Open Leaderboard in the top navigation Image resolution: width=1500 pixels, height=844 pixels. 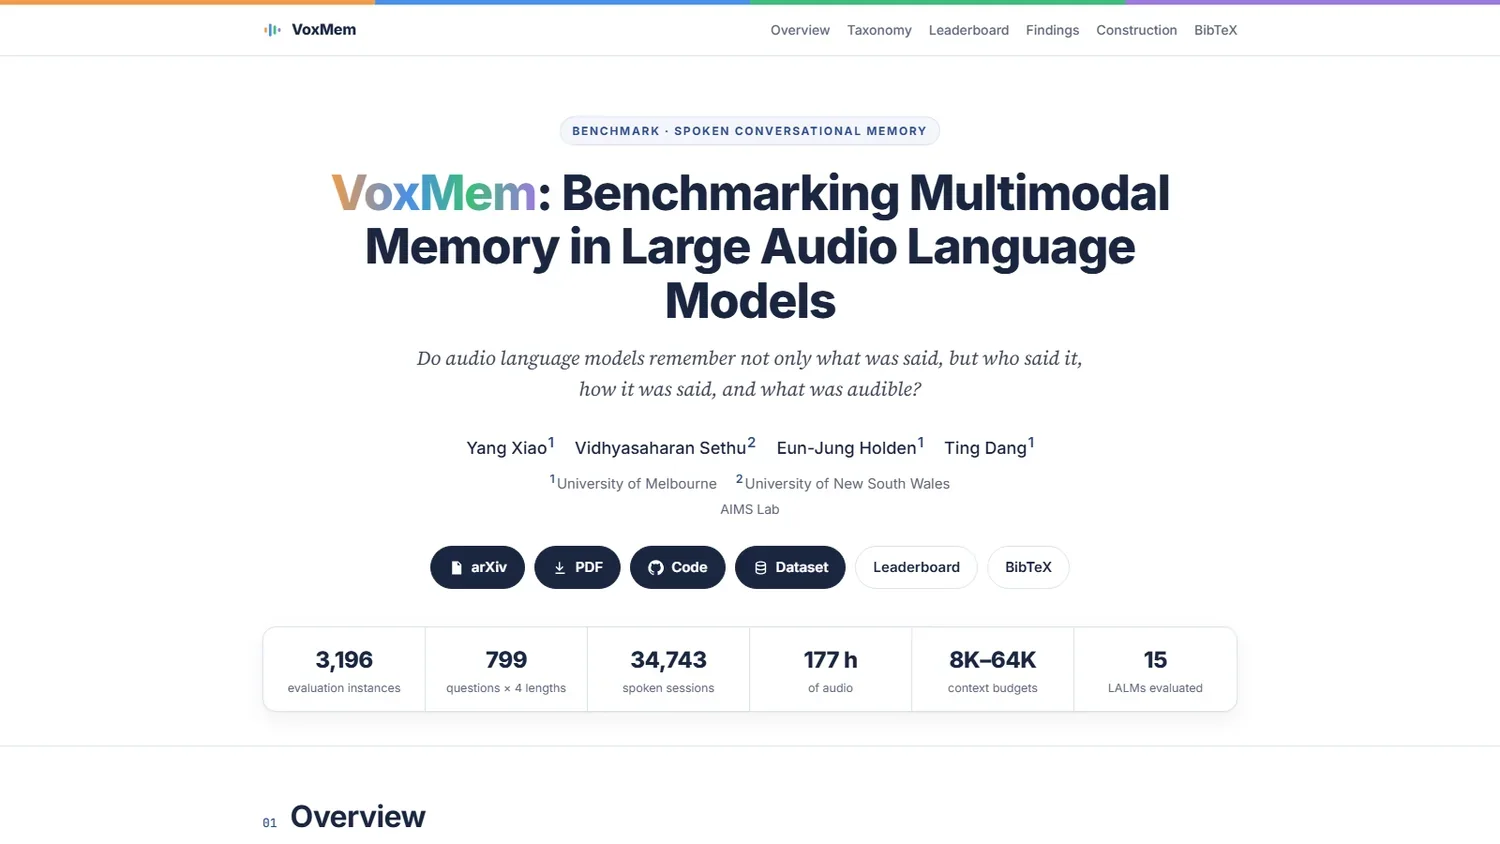click(x=969, y=30)
